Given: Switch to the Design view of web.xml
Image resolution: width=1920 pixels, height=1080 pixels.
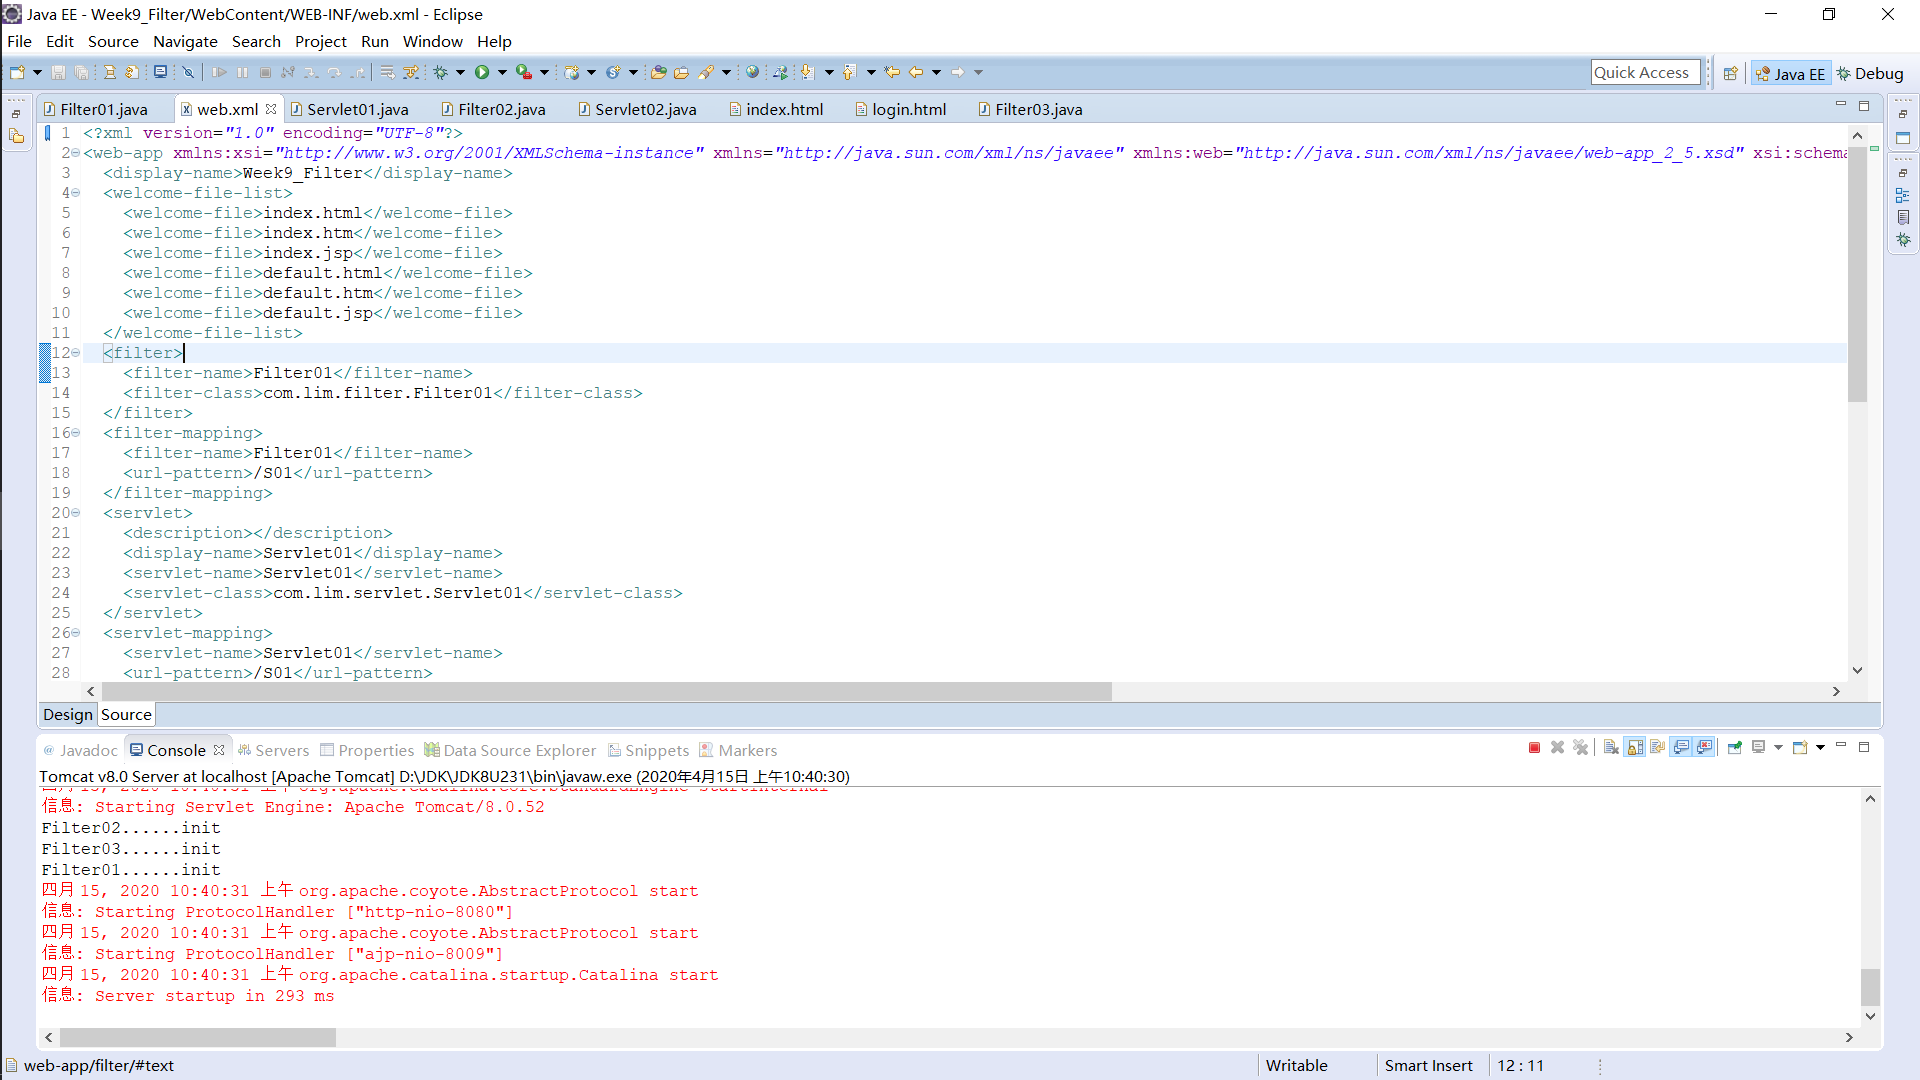Looking at the screenshot, I should (x=67, y=714).
